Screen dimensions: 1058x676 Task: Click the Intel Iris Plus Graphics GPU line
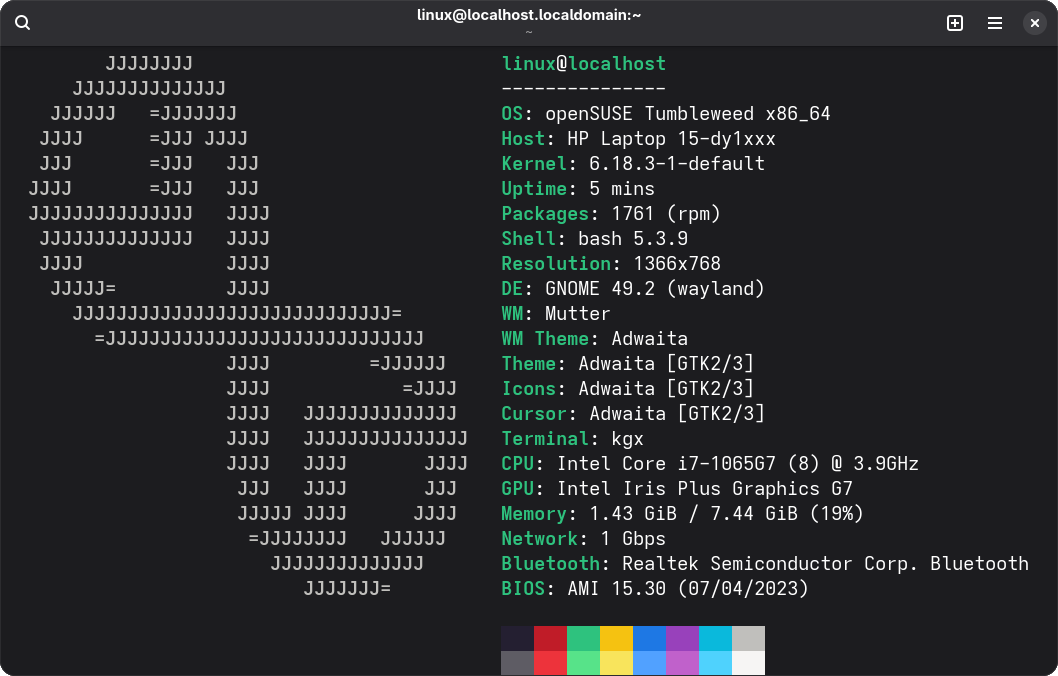click(x=676, y=489)
